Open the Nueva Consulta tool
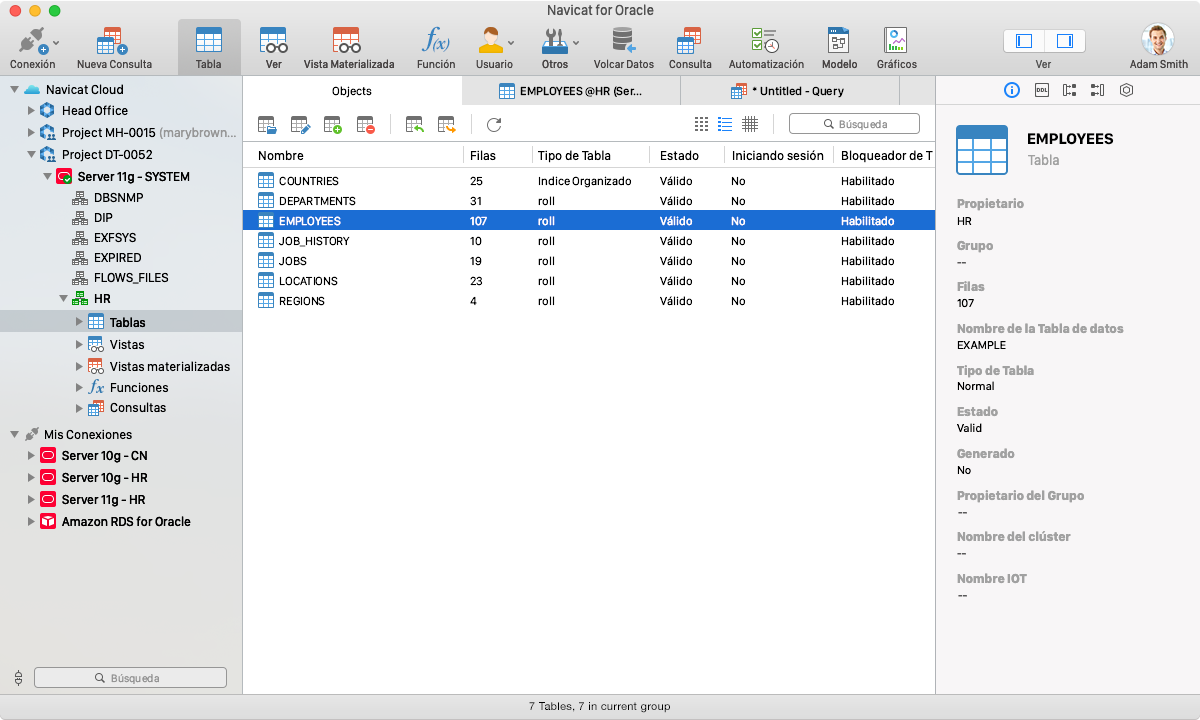1200x720 pixels. pyautogui.click(x=112, y=45)
